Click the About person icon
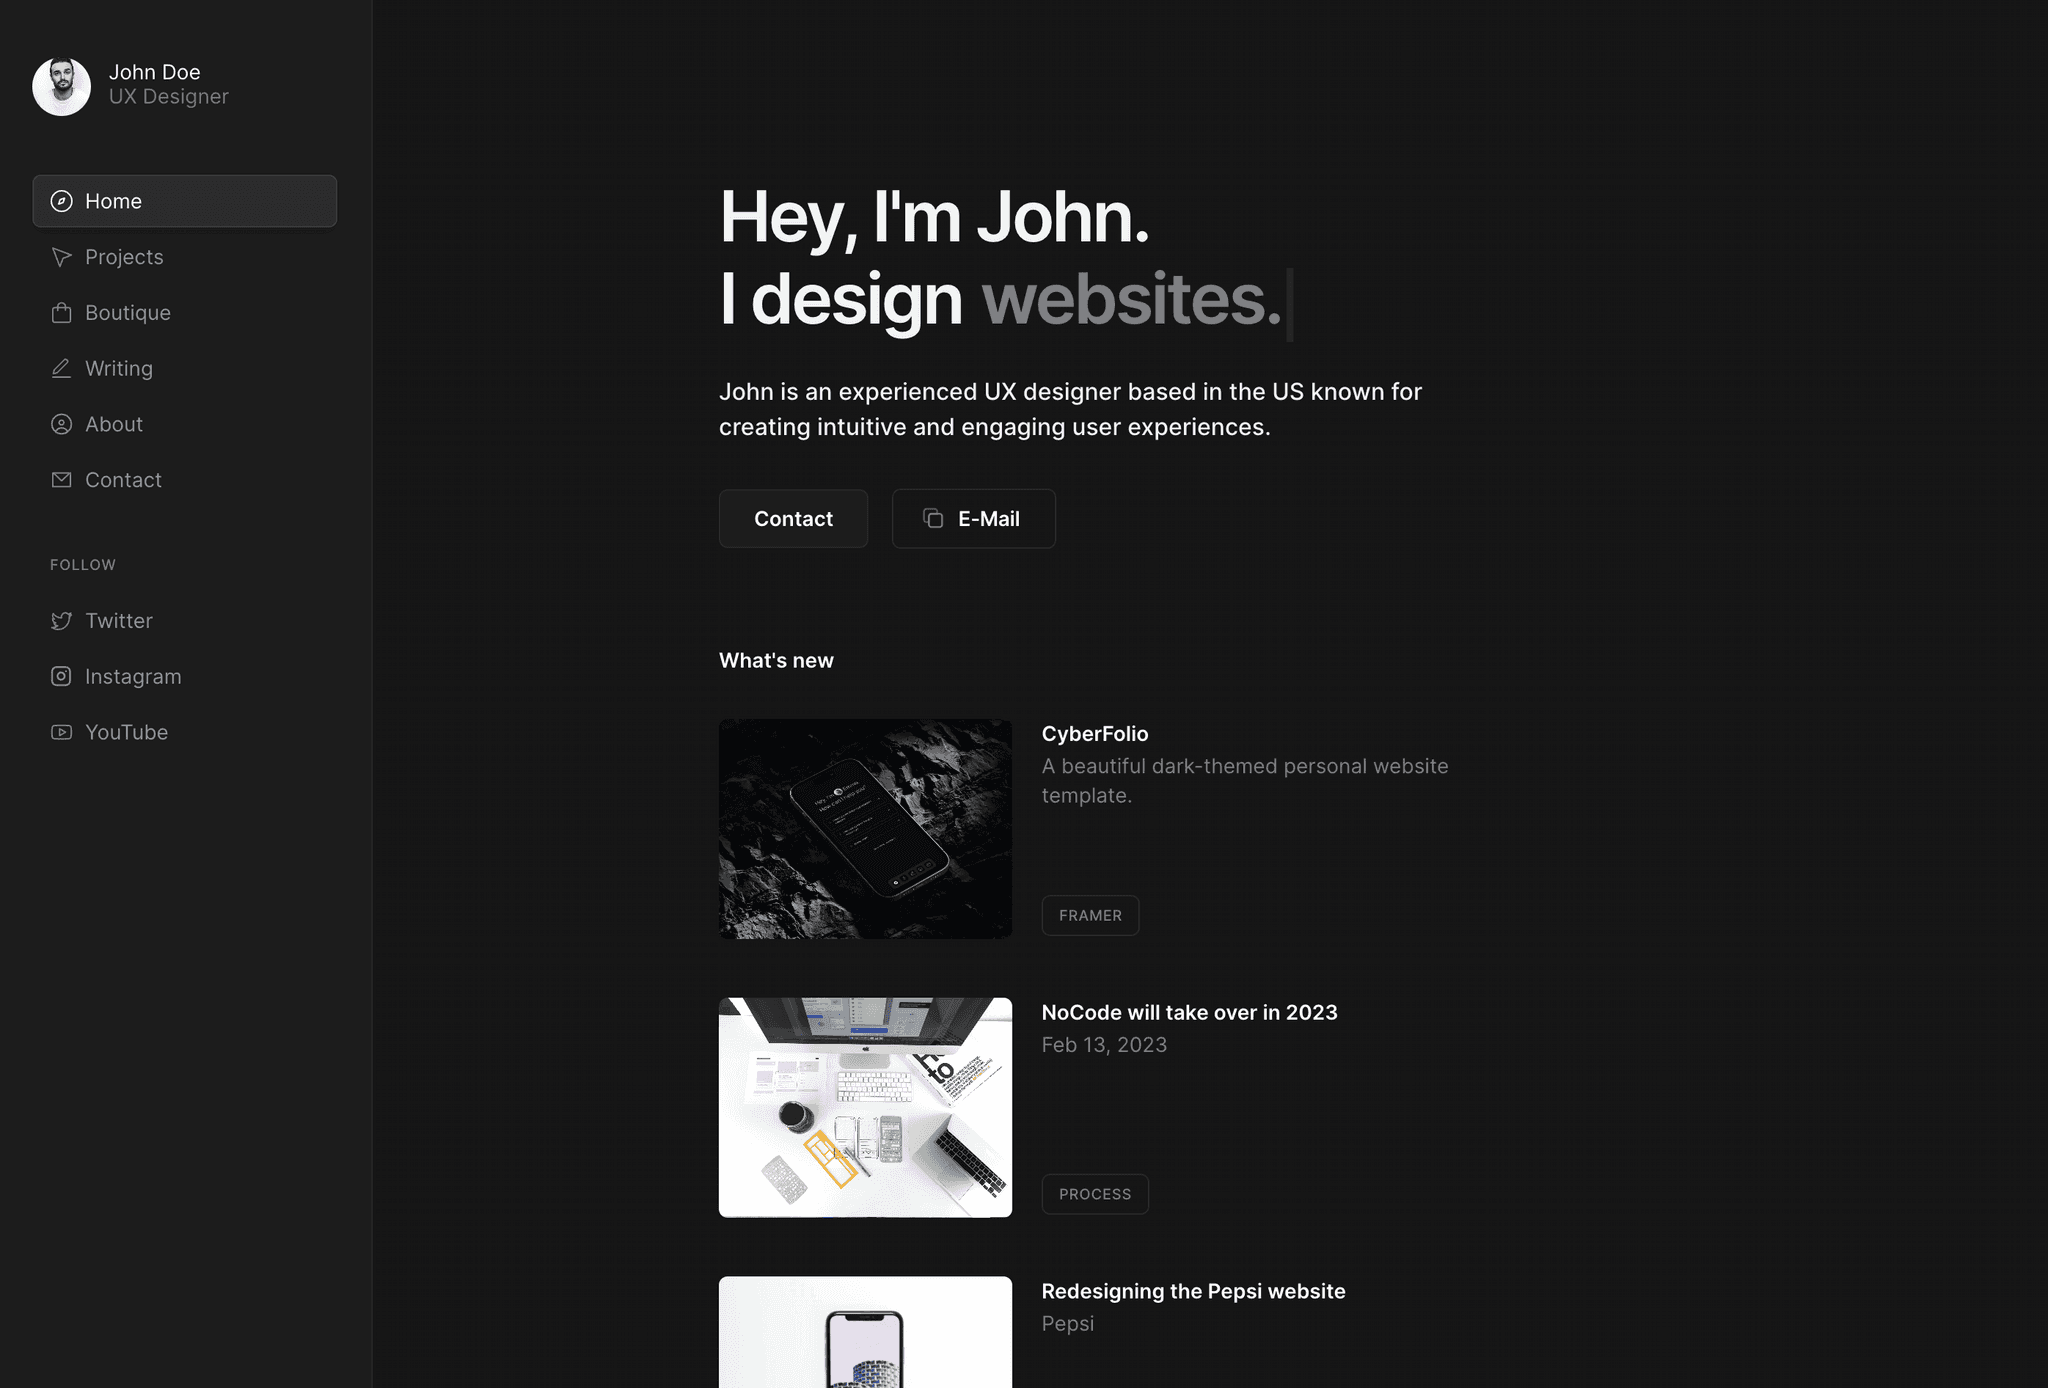Image resolution: width=2048 pixels, height=1388 pixels. pyautogui.click(x=59, y=424)
